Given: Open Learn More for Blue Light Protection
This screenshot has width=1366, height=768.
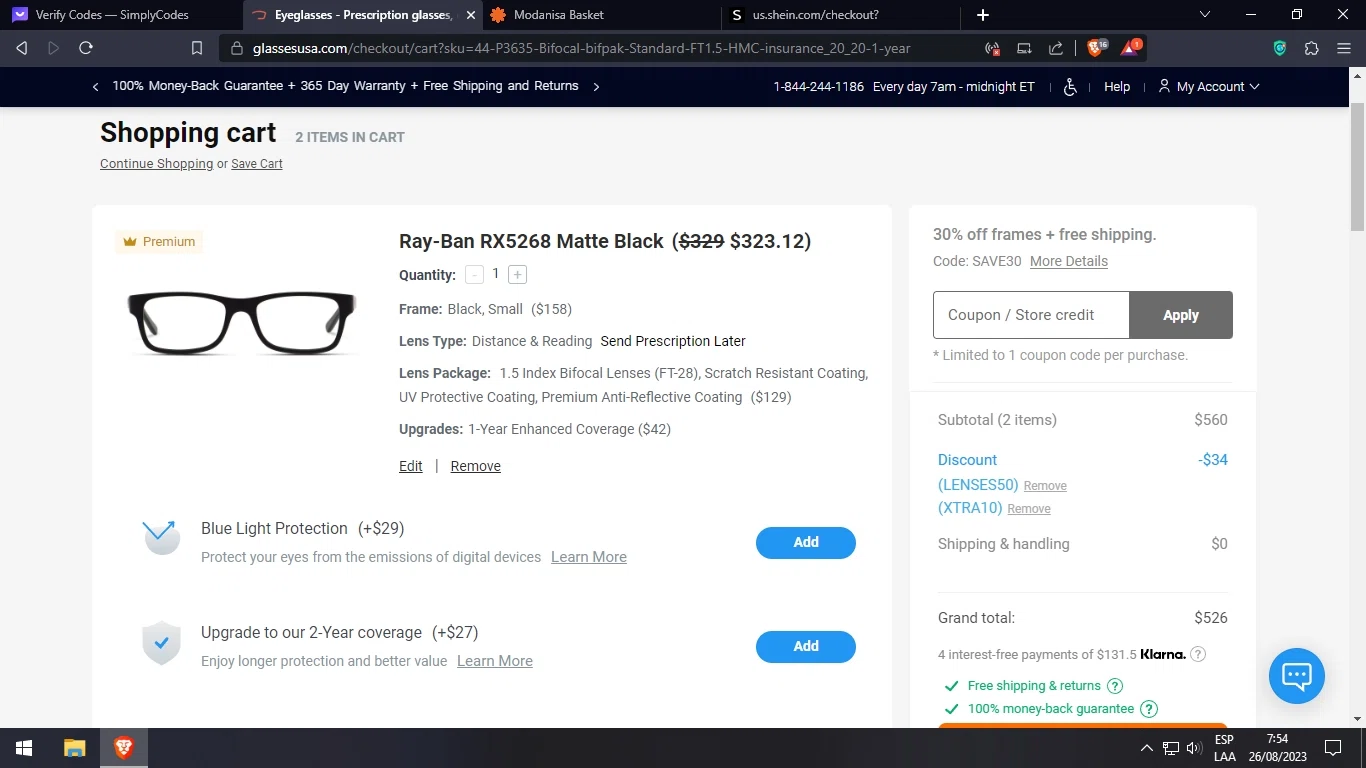Looking at the screenshot, I should pyautogui.click(x=589, y=557).
